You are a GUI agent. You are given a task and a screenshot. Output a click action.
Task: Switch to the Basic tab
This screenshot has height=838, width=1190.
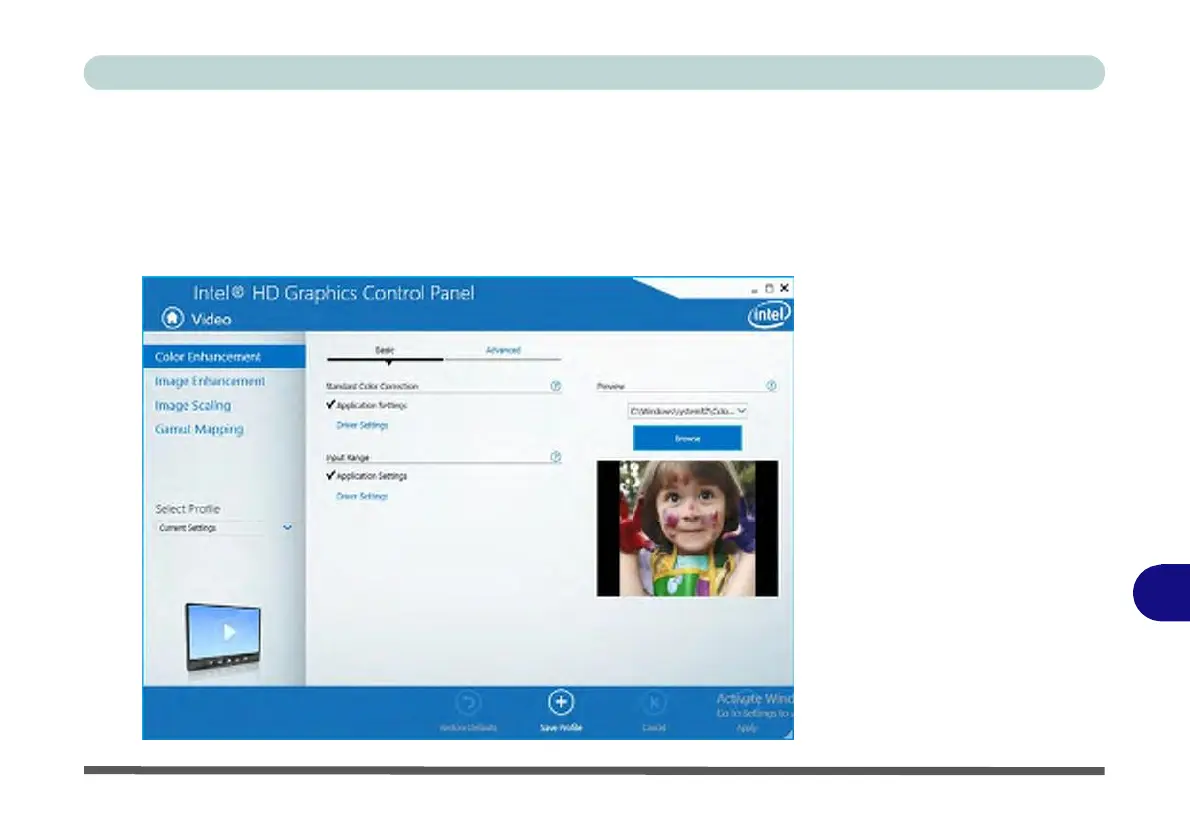(385, 350)
